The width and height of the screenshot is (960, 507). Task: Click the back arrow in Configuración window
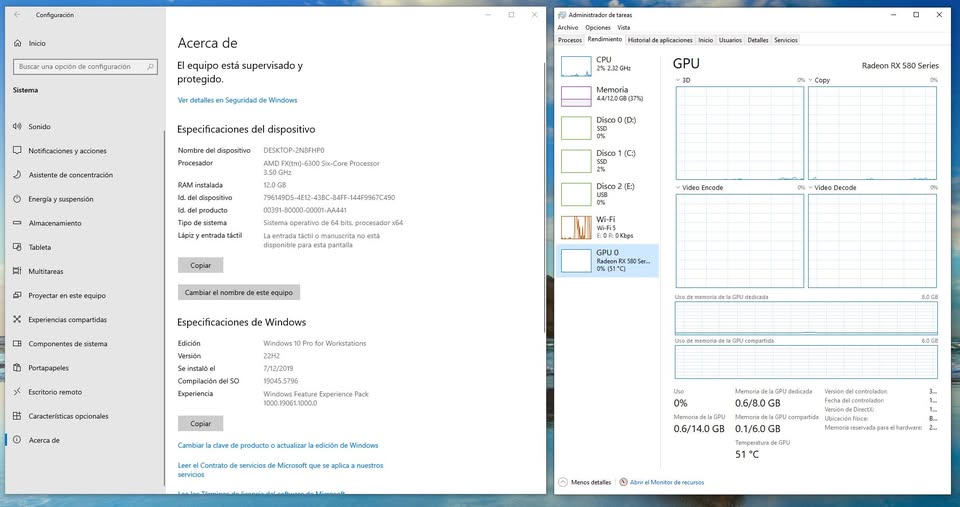(17, 15)
